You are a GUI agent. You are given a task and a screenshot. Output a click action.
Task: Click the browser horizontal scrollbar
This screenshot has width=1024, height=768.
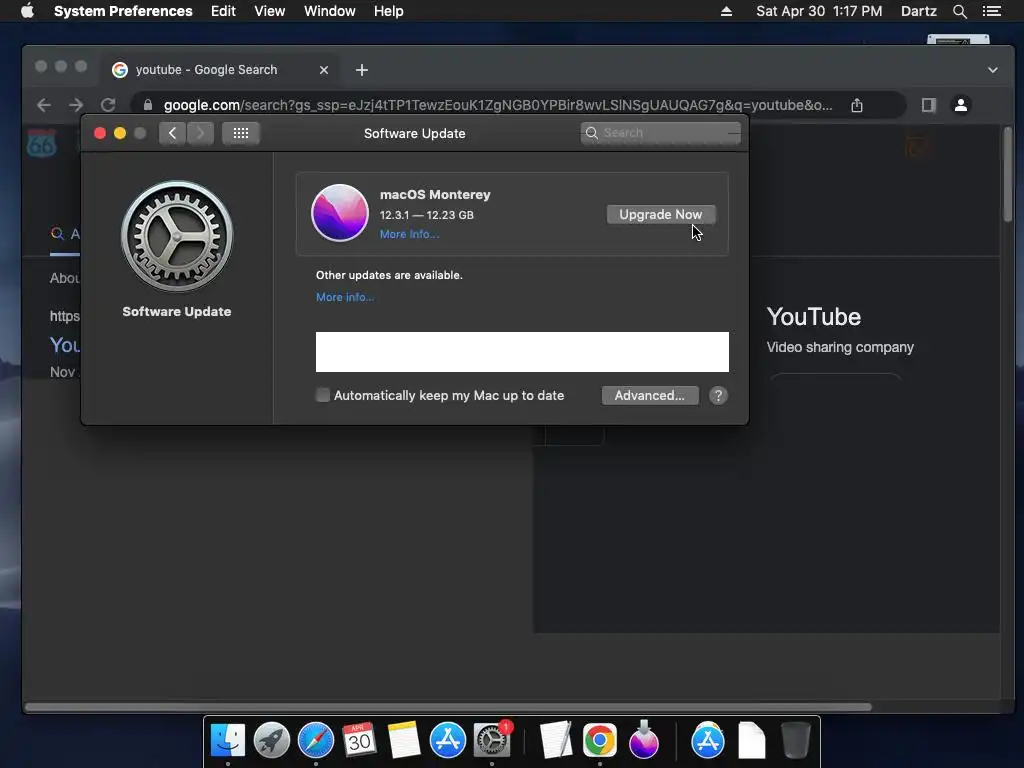click(448, 707)
